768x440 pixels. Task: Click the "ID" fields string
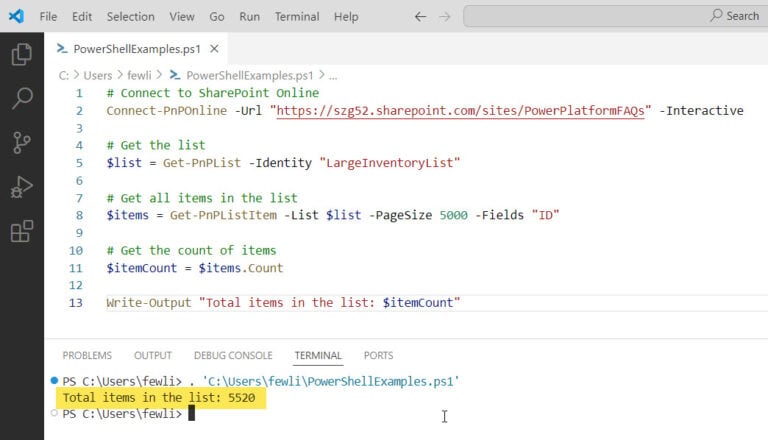tap(546, 215)
